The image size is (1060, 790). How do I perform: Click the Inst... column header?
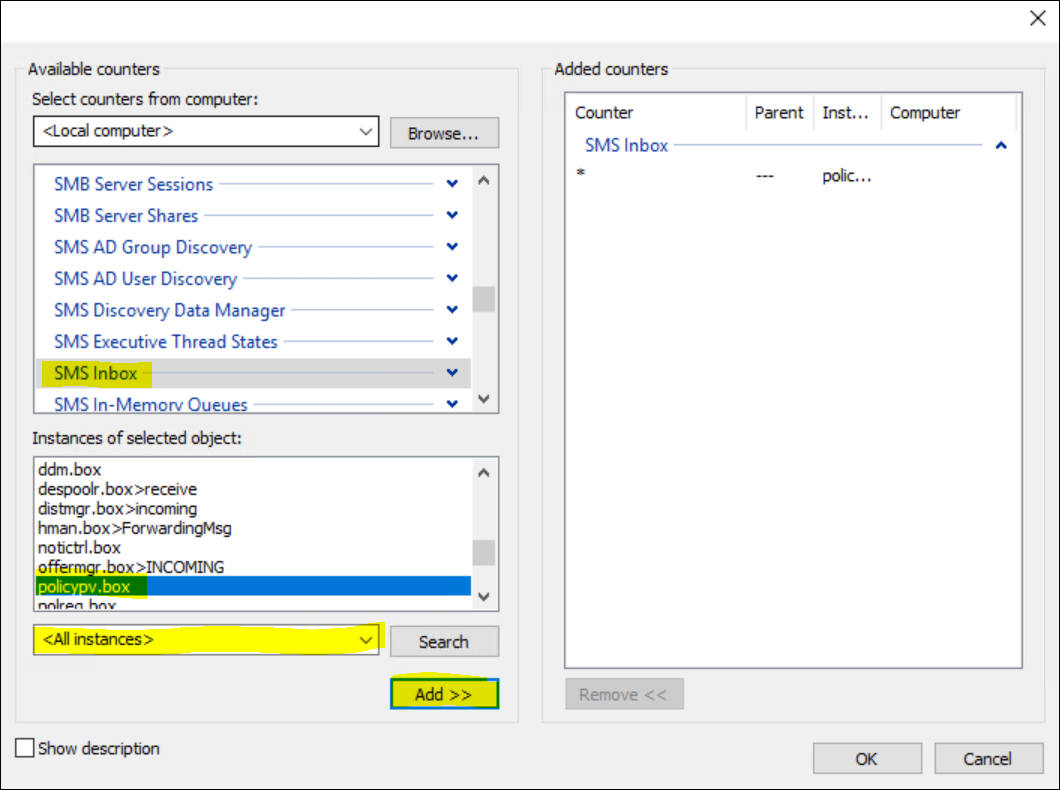(x=847, y=112)
